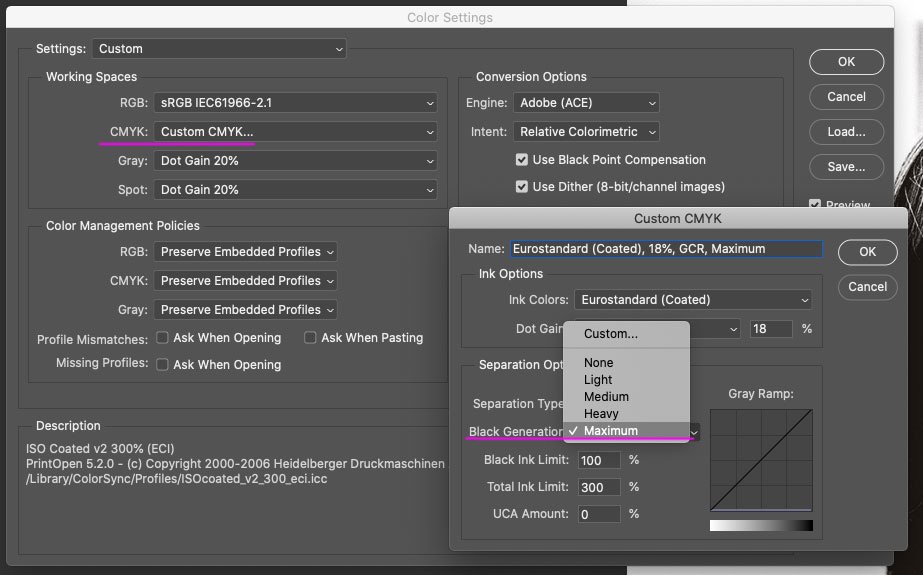Expand the Settings preset dropdown
Viewport: 923px width, 575px height.
click(x=219, y=49)
